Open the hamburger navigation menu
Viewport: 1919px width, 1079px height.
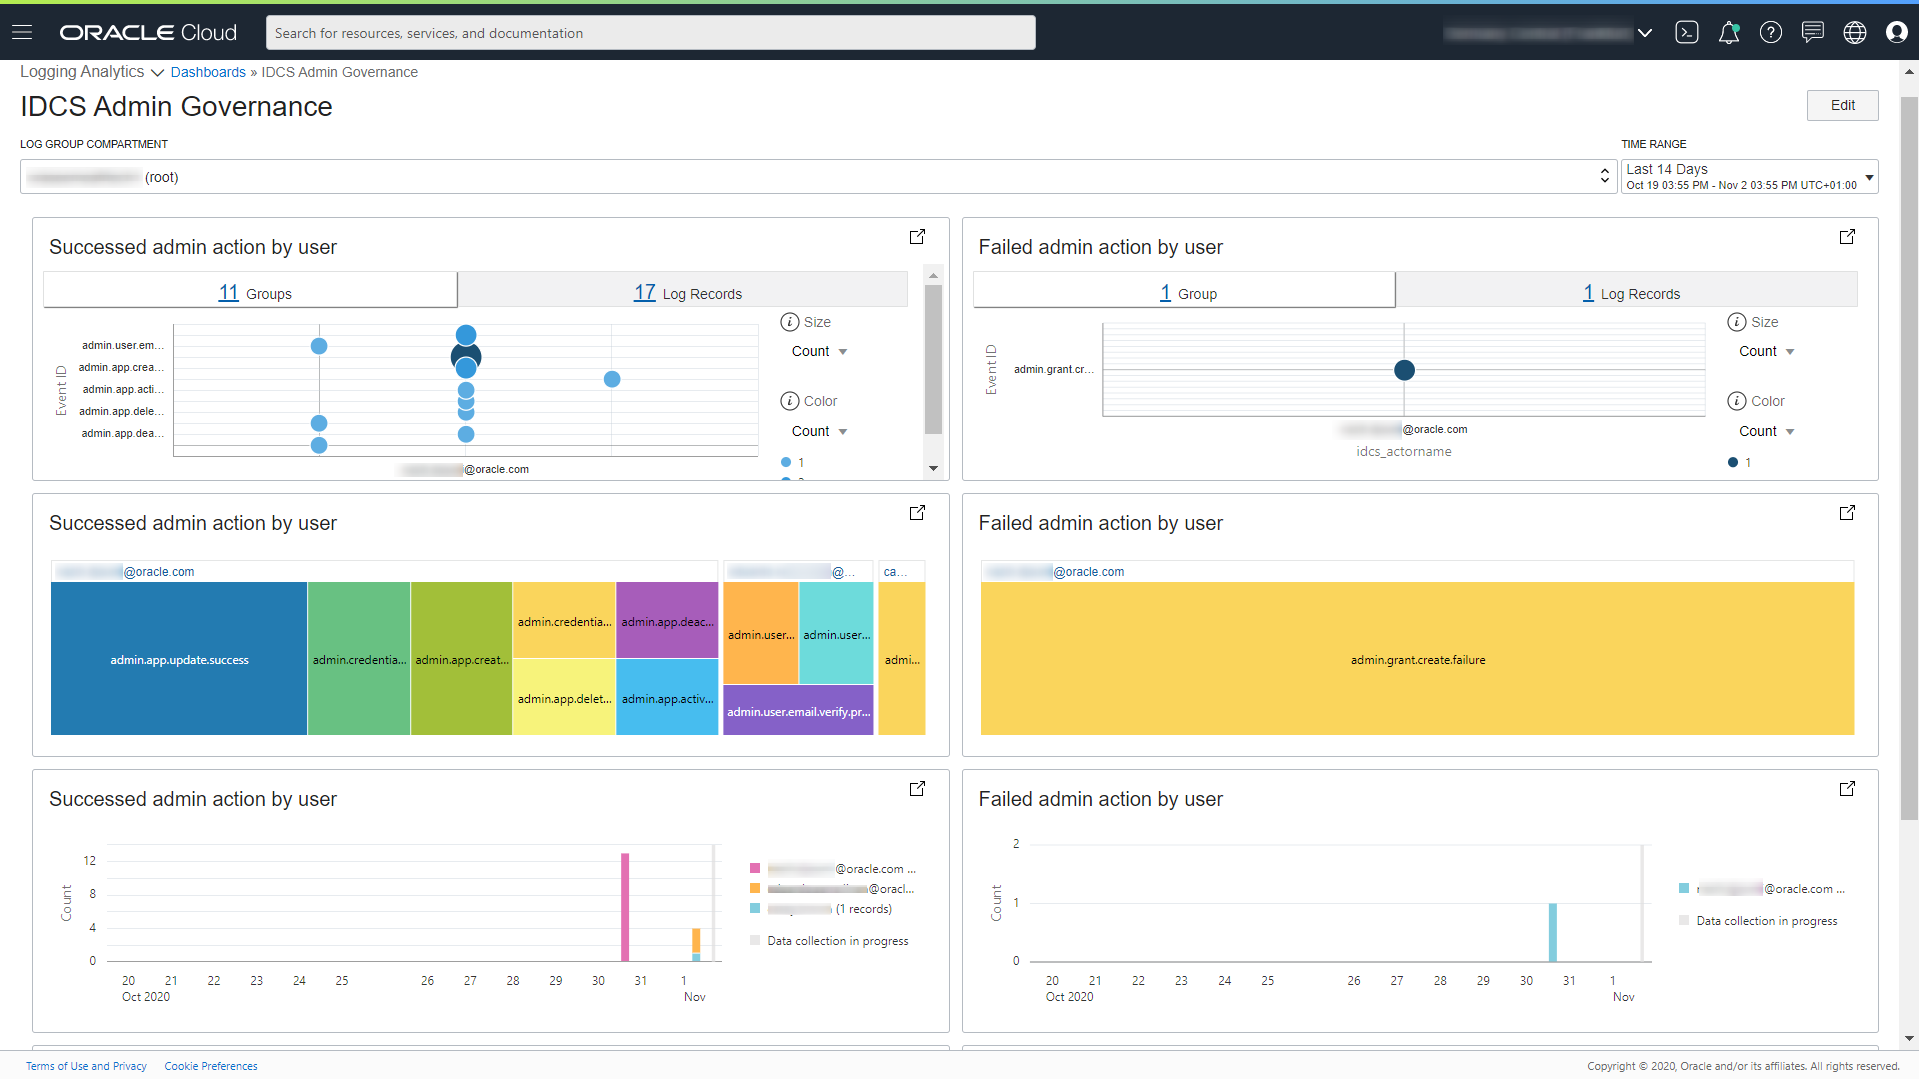point(22,32)
